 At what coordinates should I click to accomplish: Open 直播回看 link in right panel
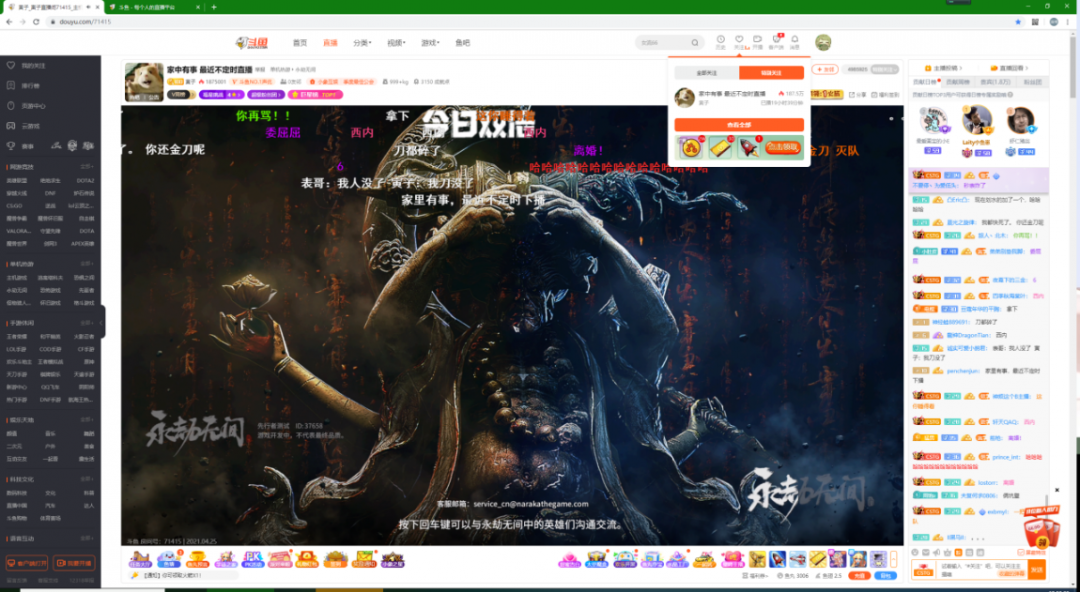[x=1007, y=68]
